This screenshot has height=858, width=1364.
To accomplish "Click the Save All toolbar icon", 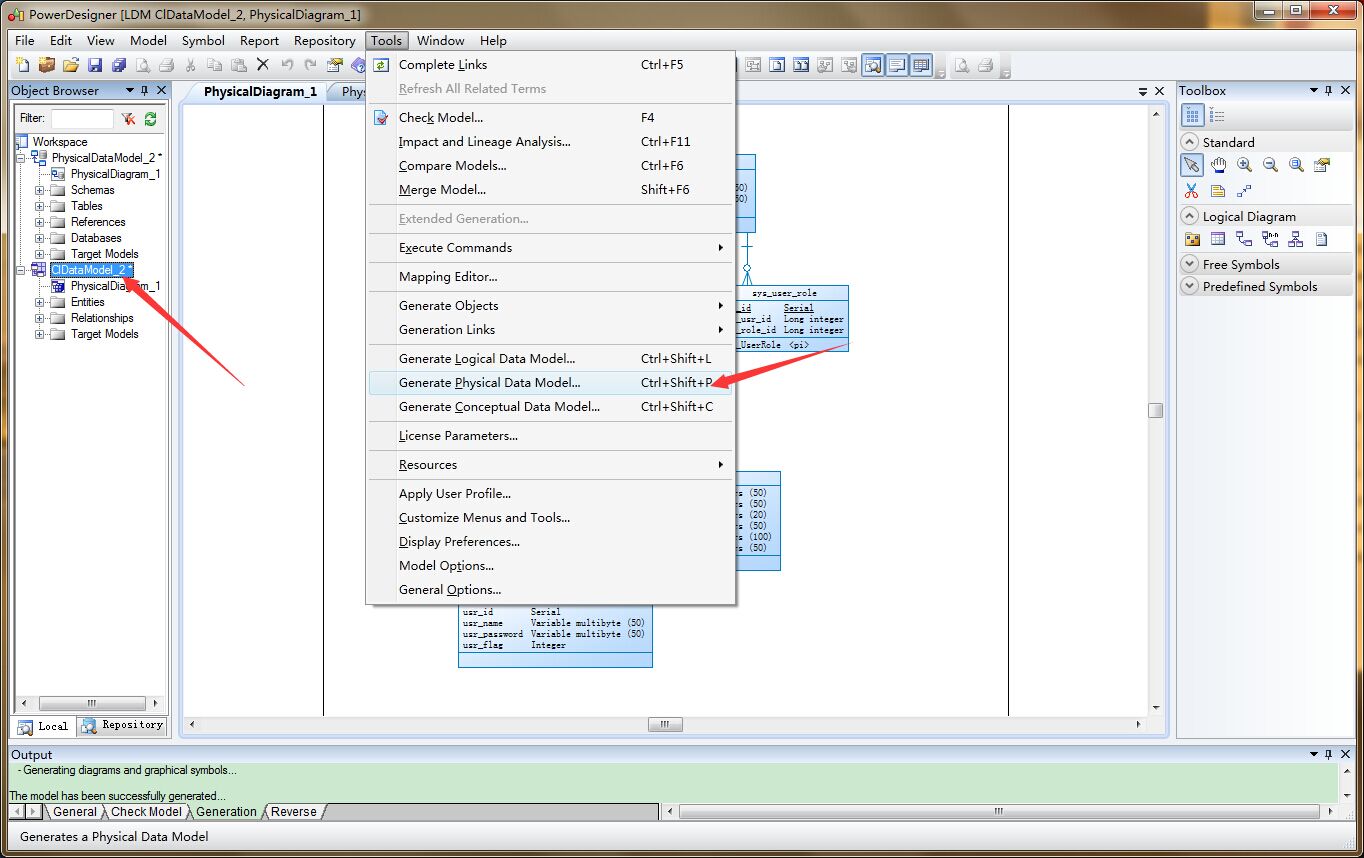I will (x=119, y=65).
